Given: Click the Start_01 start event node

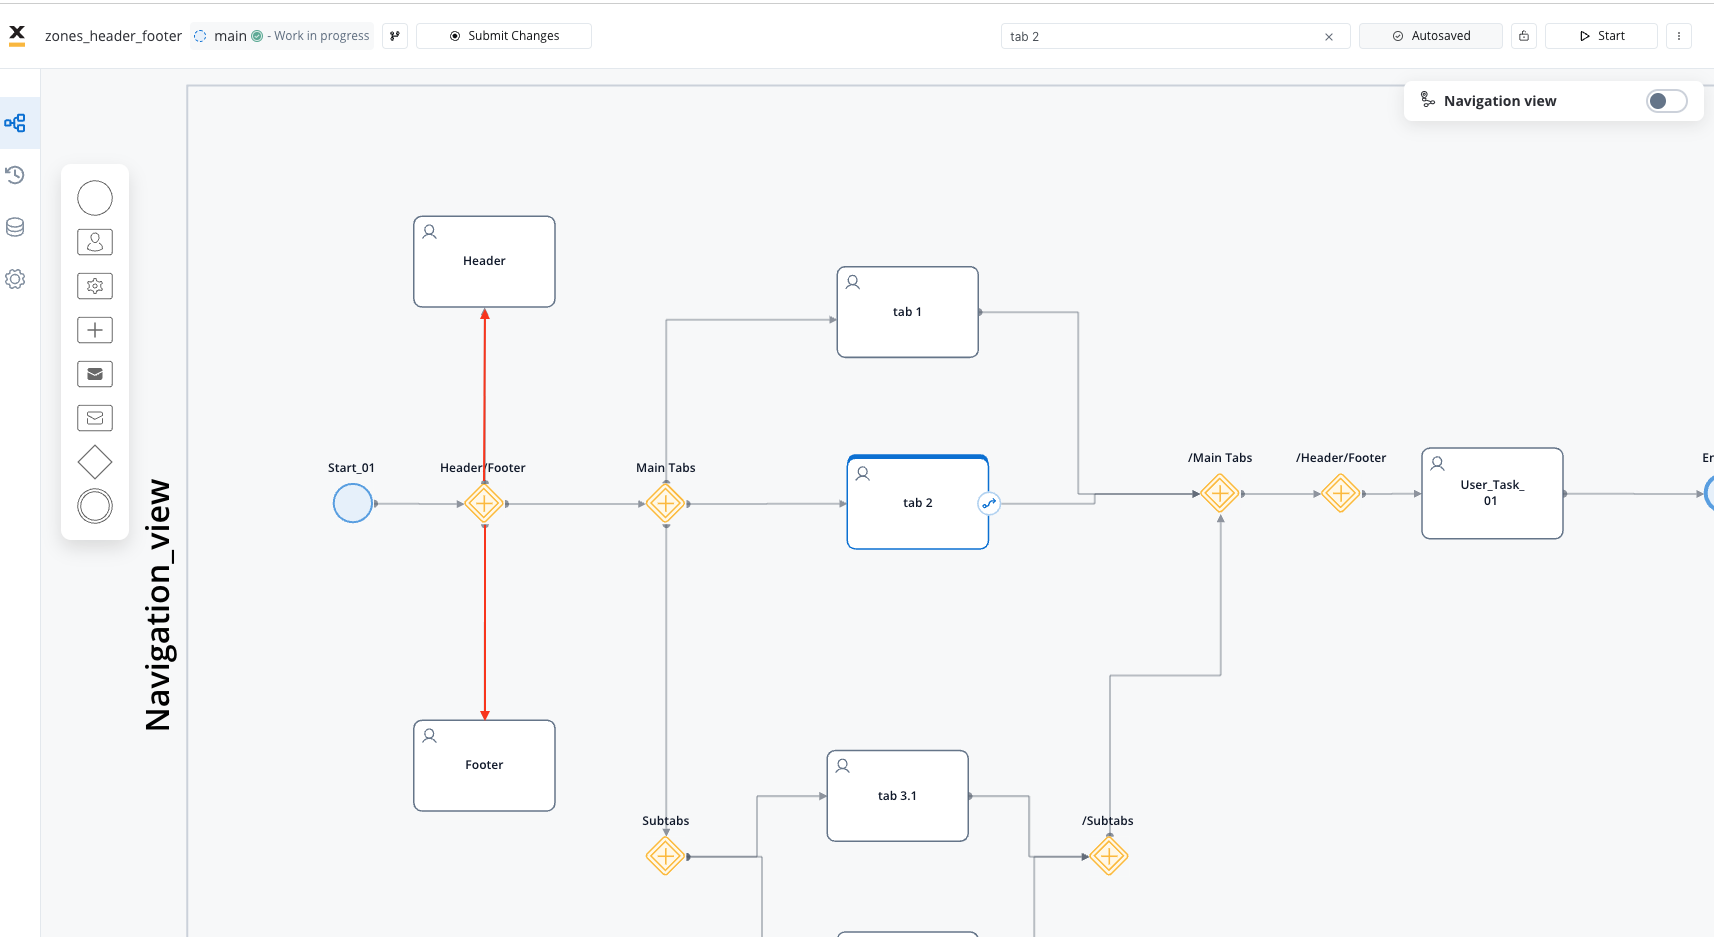Looking at the screenshot, I should click(x=353, y=503).
